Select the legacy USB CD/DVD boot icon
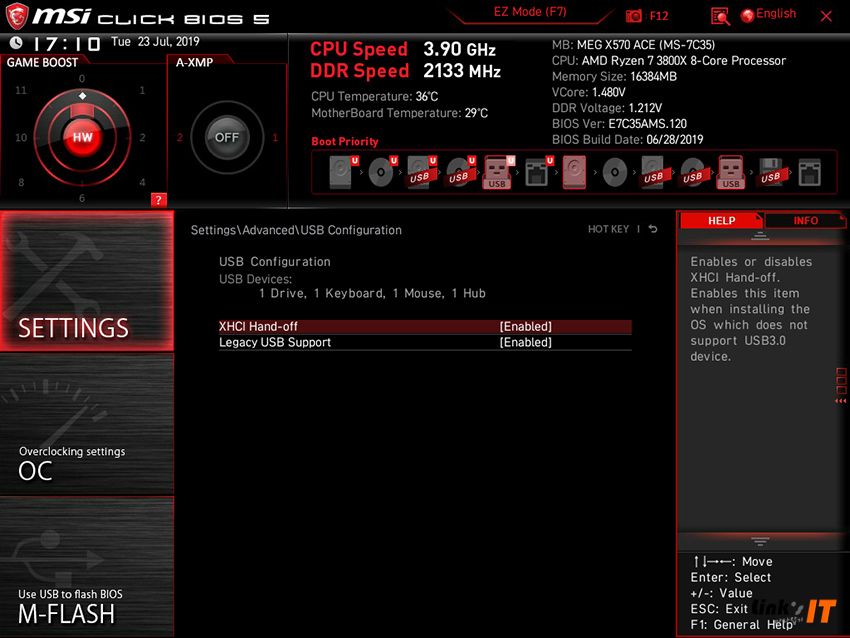Screen dimensions: 850x638 tap(692, 172)
